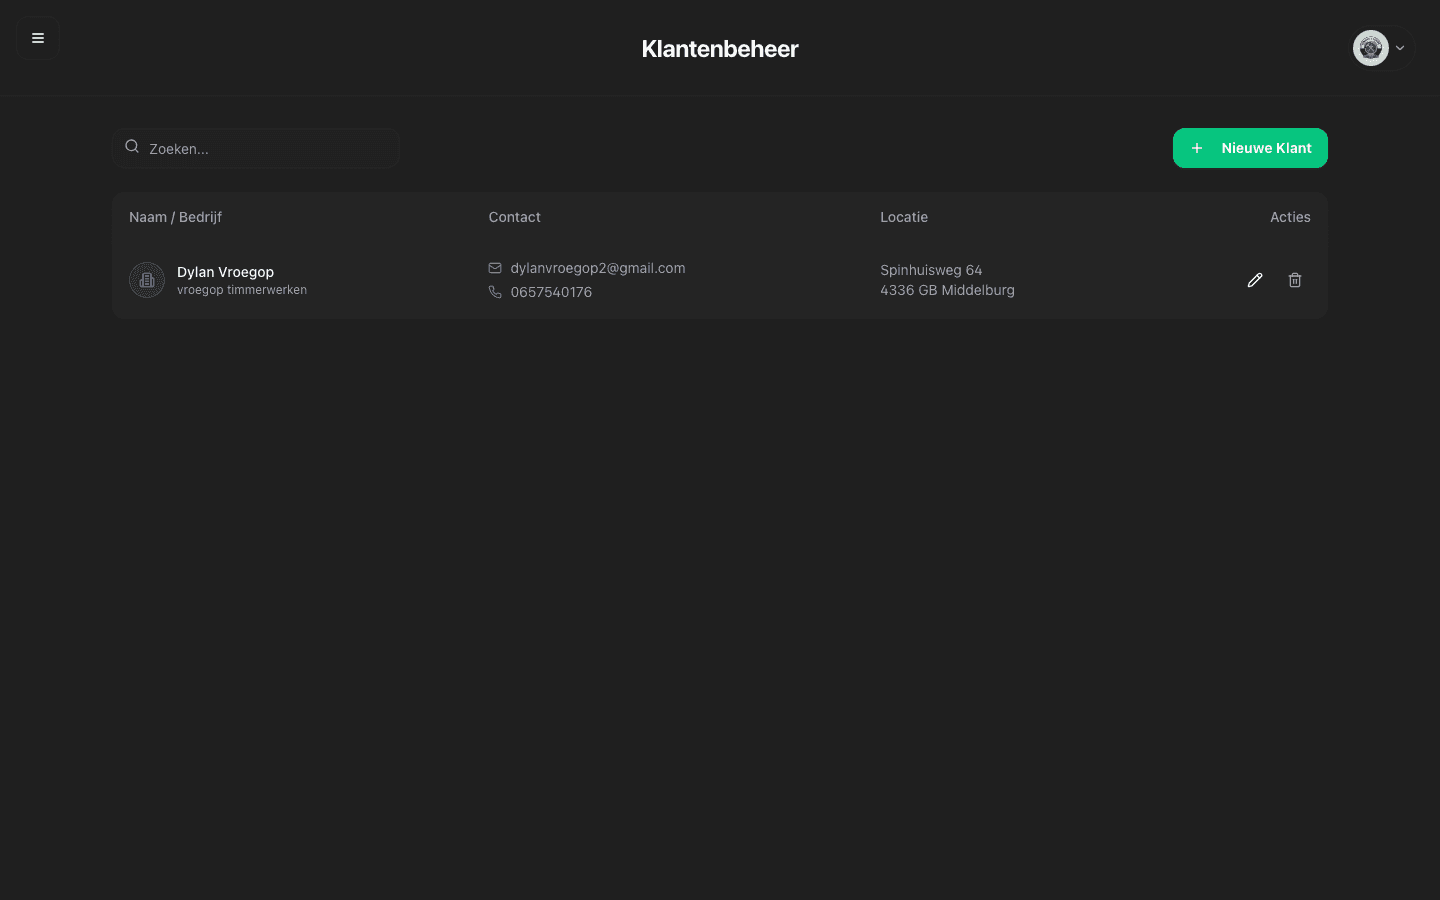Click the magnifier icon in the search bar

point(132,146)
